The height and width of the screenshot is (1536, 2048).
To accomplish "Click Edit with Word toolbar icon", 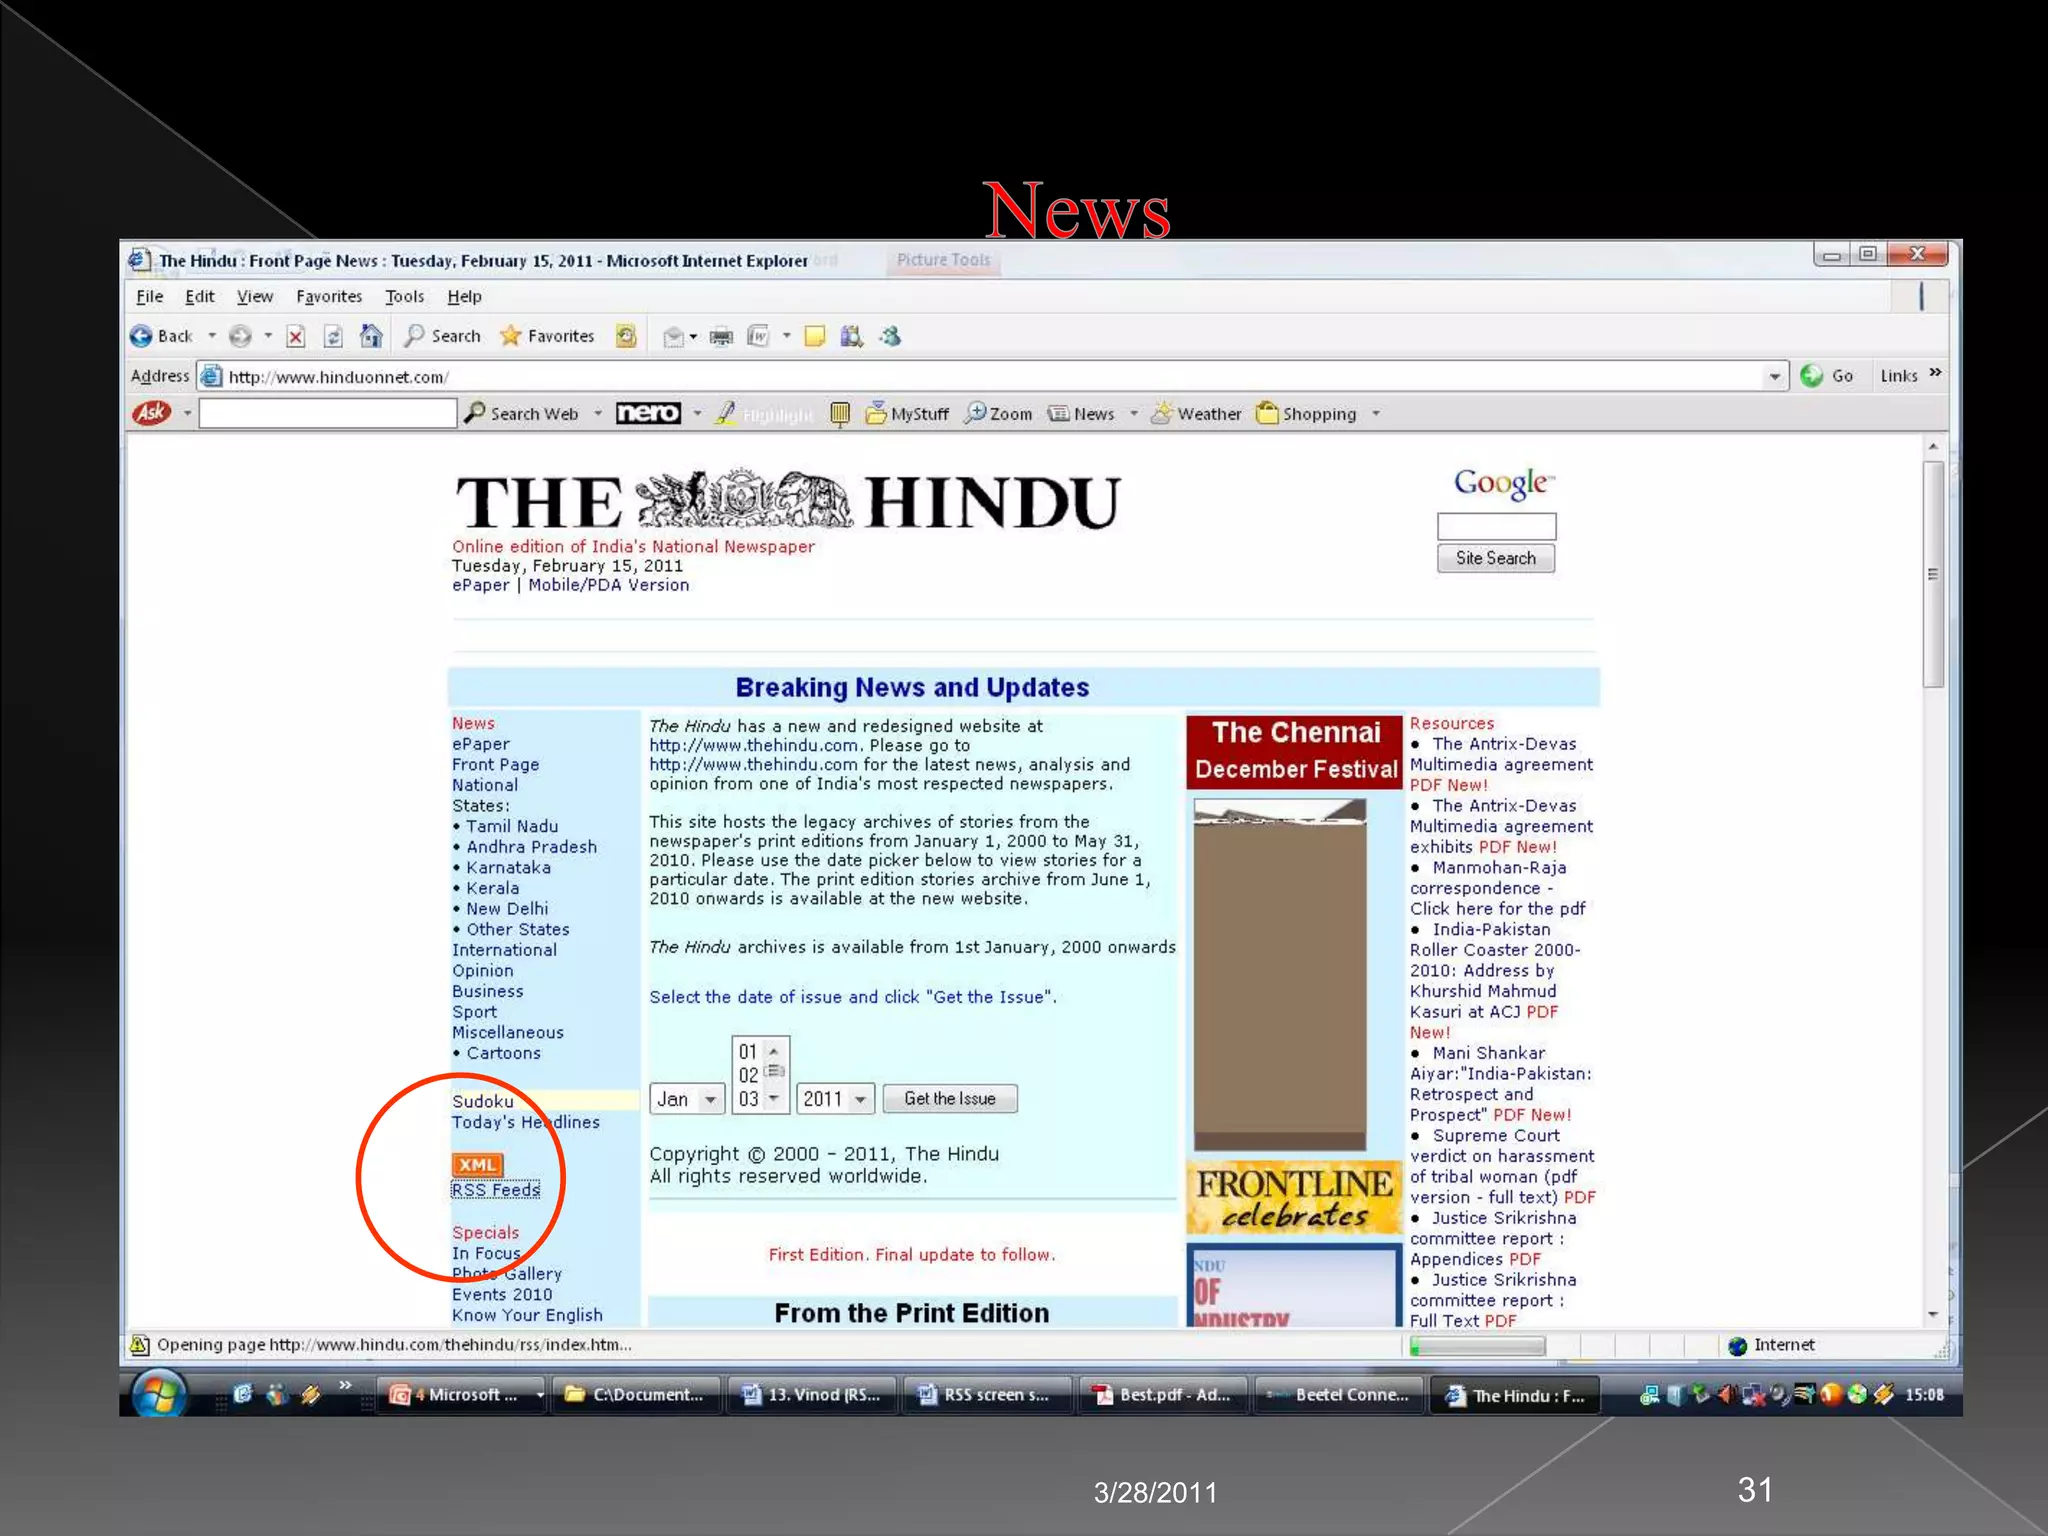I will click(758, 336).
